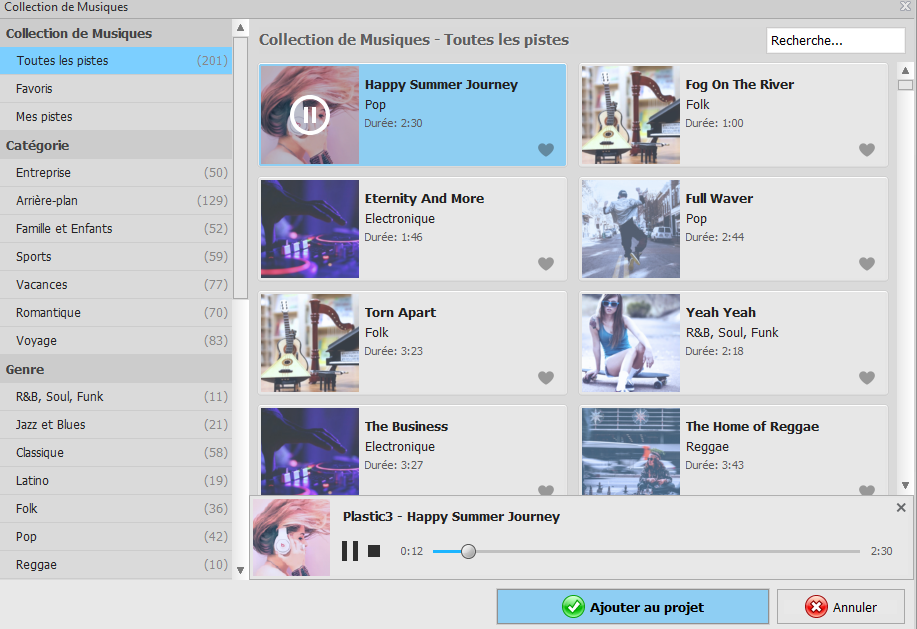Viewport: 917px width, 629px height.
Task: Click the Catégorie section header
Action: pos(116,145)
